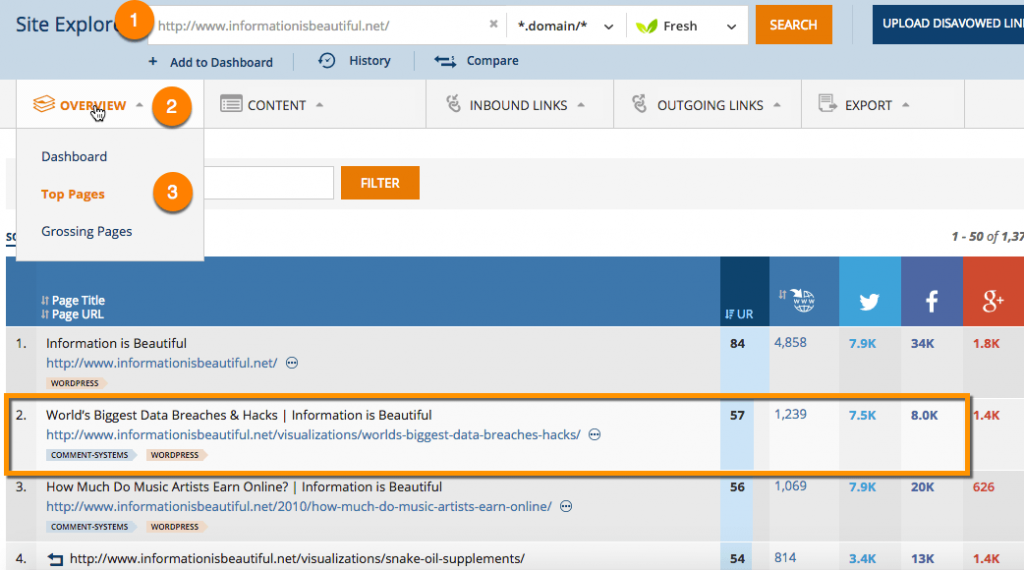1024x570 pixels.
Task: Click the Twitter column header icon
Action: click(x=869, y=302)
